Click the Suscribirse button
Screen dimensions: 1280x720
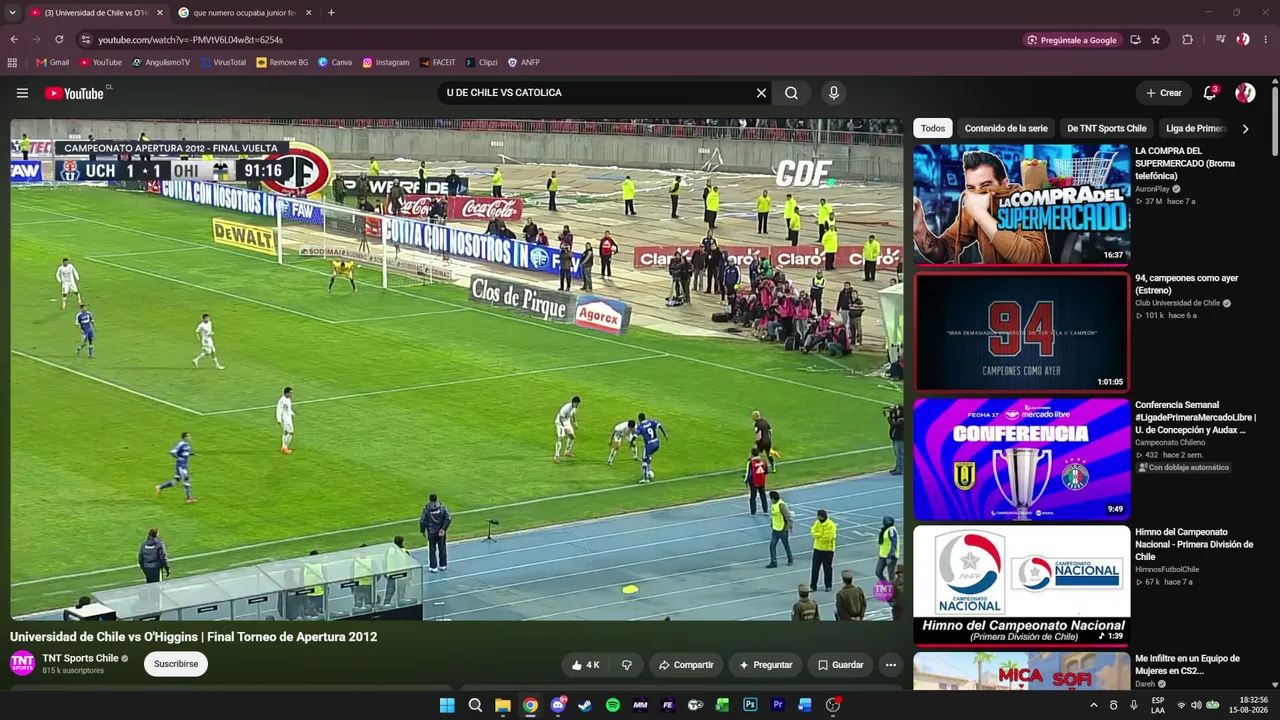[x=176, y=664]
